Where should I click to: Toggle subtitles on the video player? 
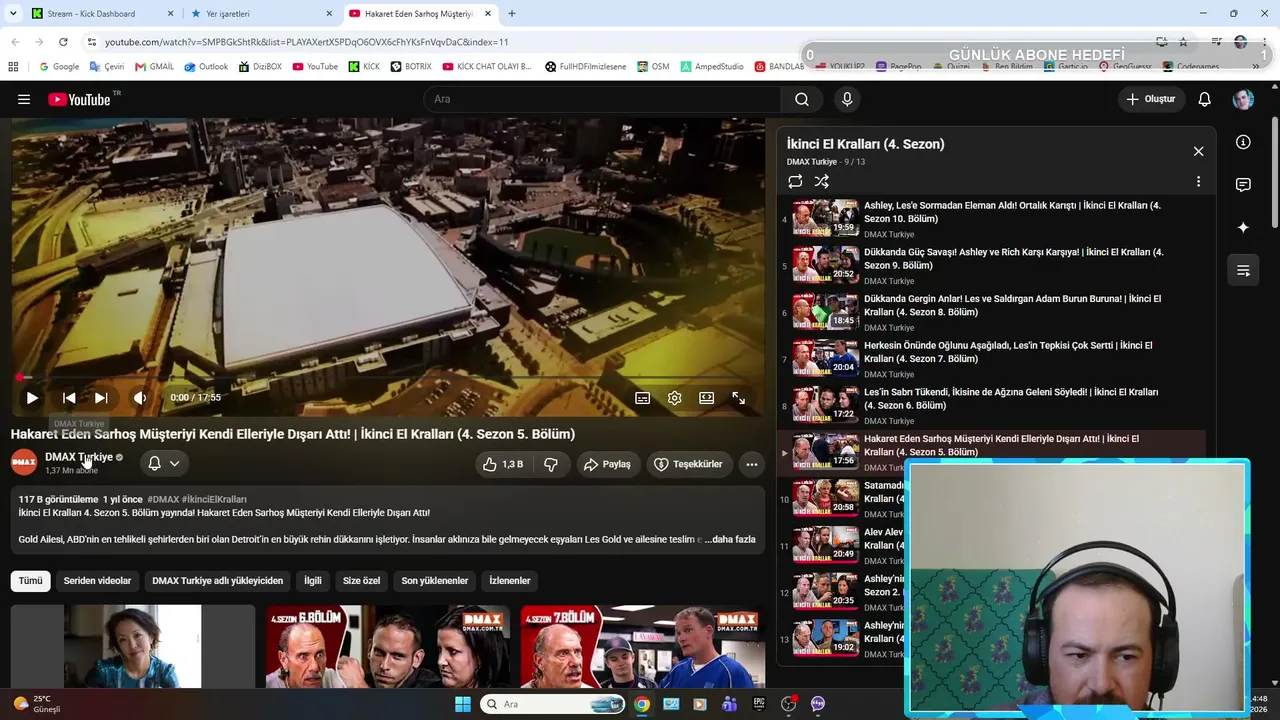tap(642, 398)
